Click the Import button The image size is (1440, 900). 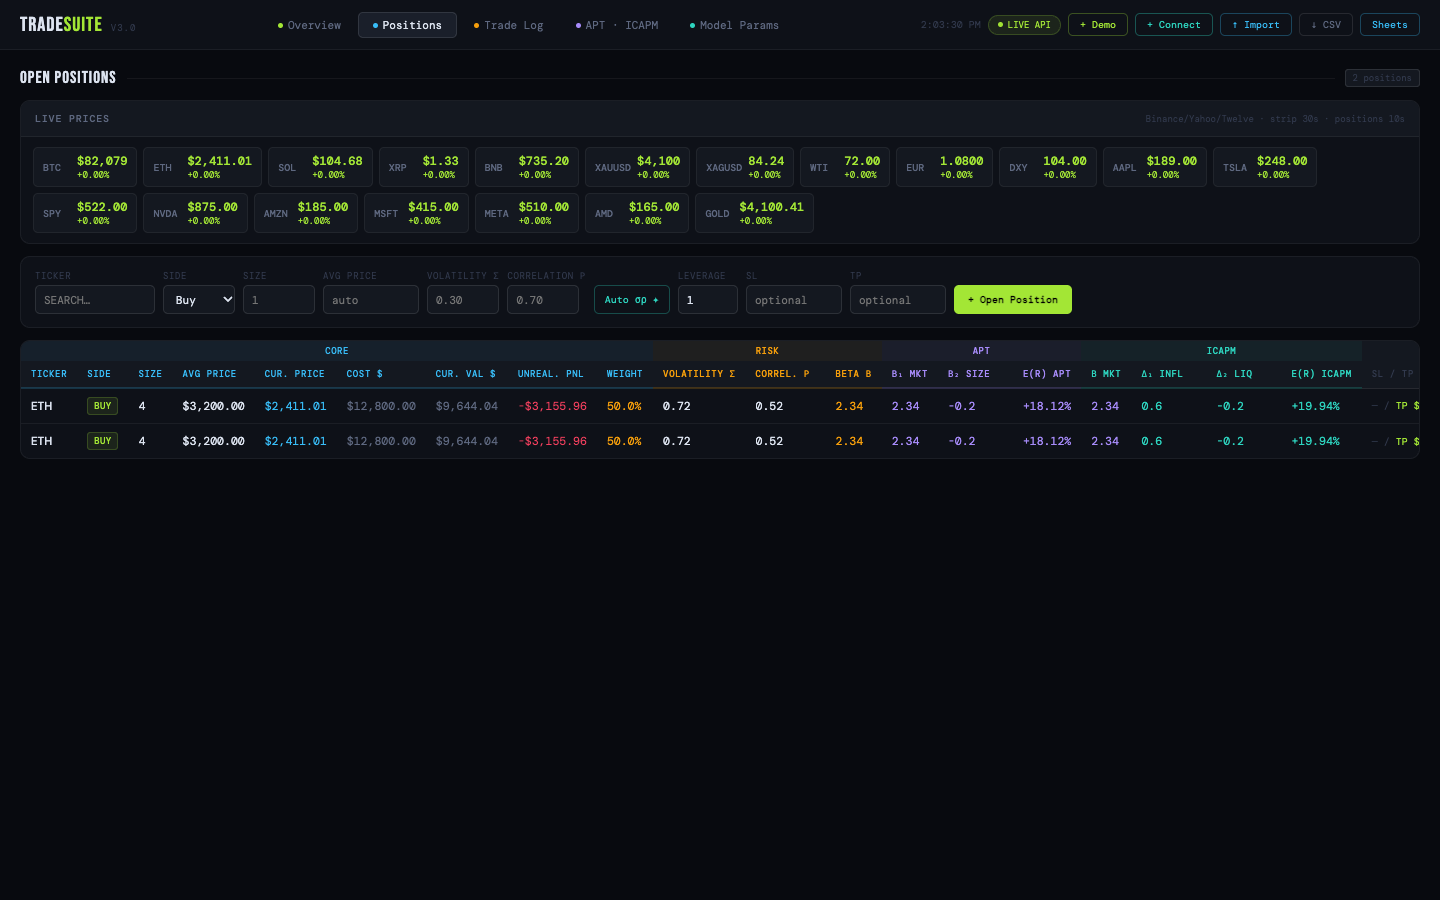coord(1256,25)
